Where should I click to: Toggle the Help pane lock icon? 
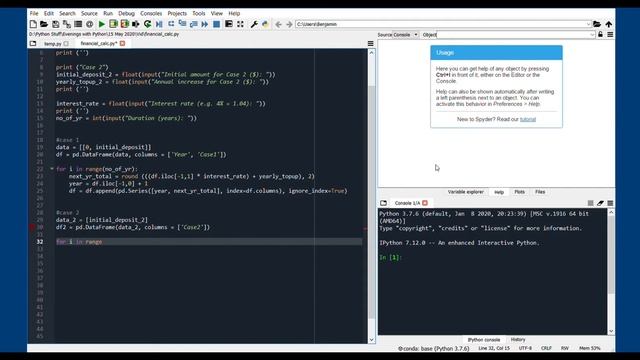tap(600, 35)
